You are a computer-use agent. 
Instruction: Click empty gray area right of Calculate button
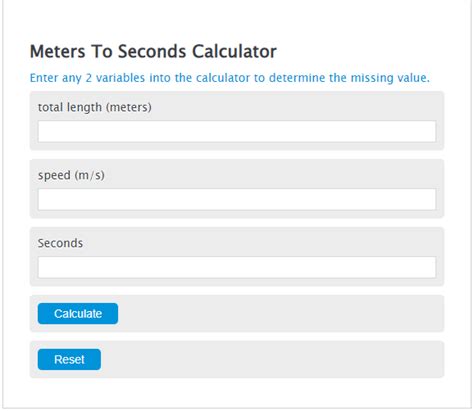[x=280, y=313]
